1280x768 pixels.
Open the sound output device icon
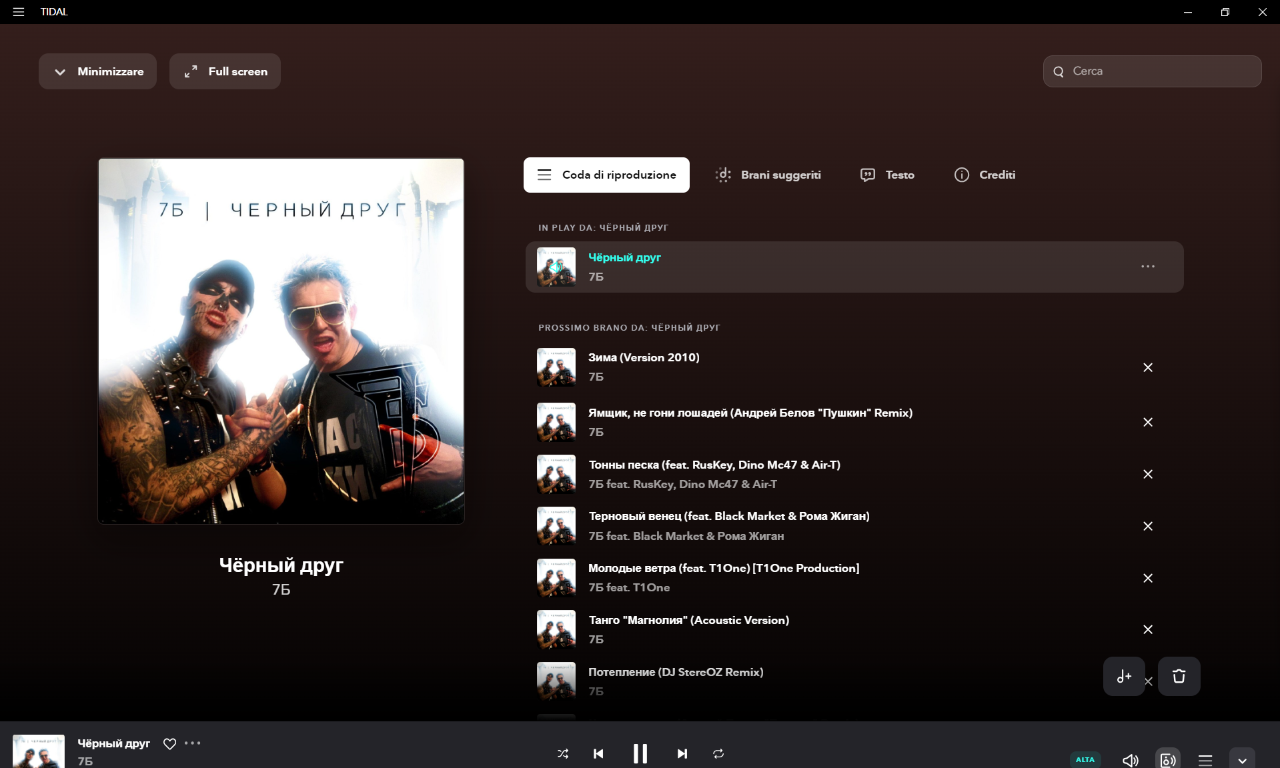point(1167,760)
